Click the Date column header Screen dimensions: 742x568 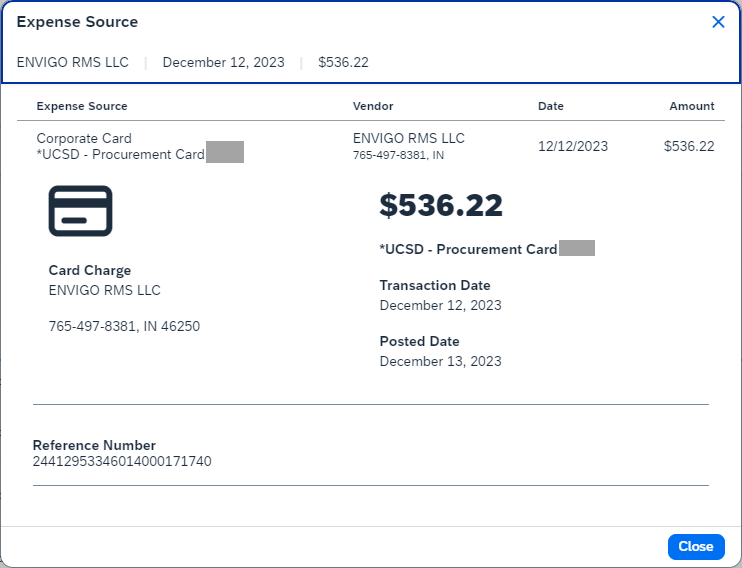[551, 106]
